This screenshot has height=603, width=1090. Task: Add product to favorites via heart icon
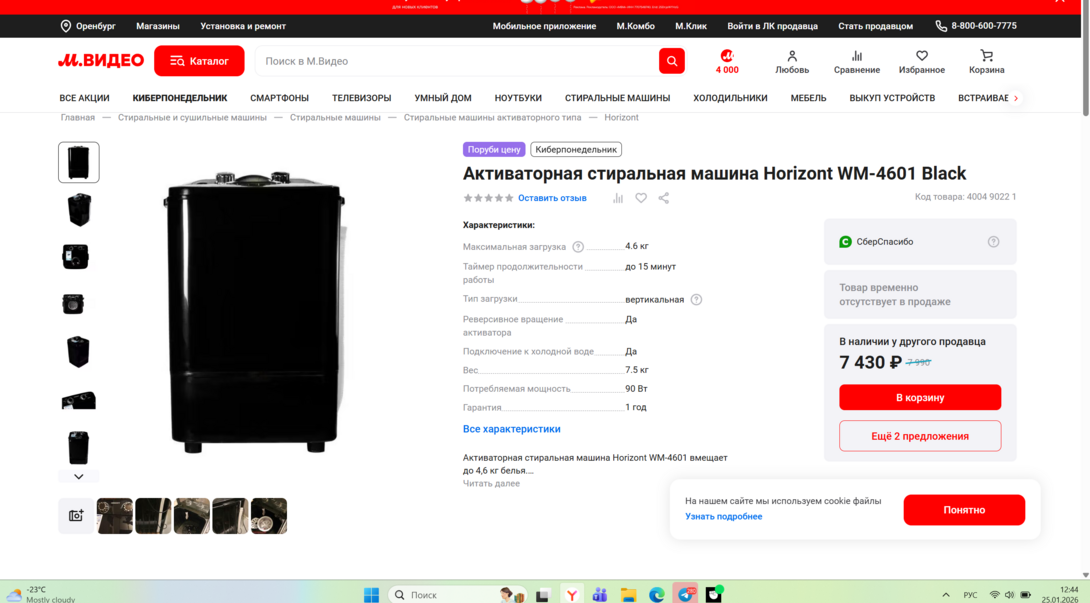coord(641,198)
